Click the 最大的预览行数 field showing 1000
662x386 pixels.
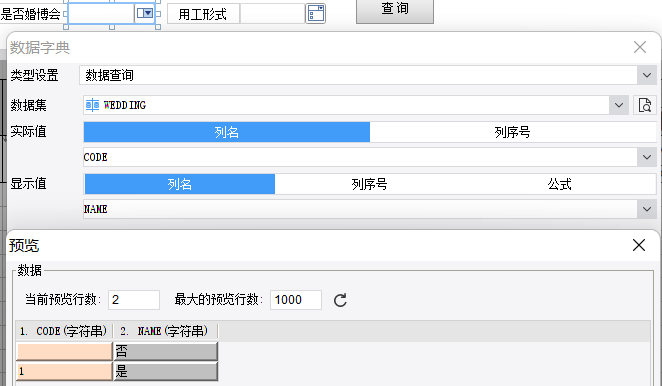point(296,300)
